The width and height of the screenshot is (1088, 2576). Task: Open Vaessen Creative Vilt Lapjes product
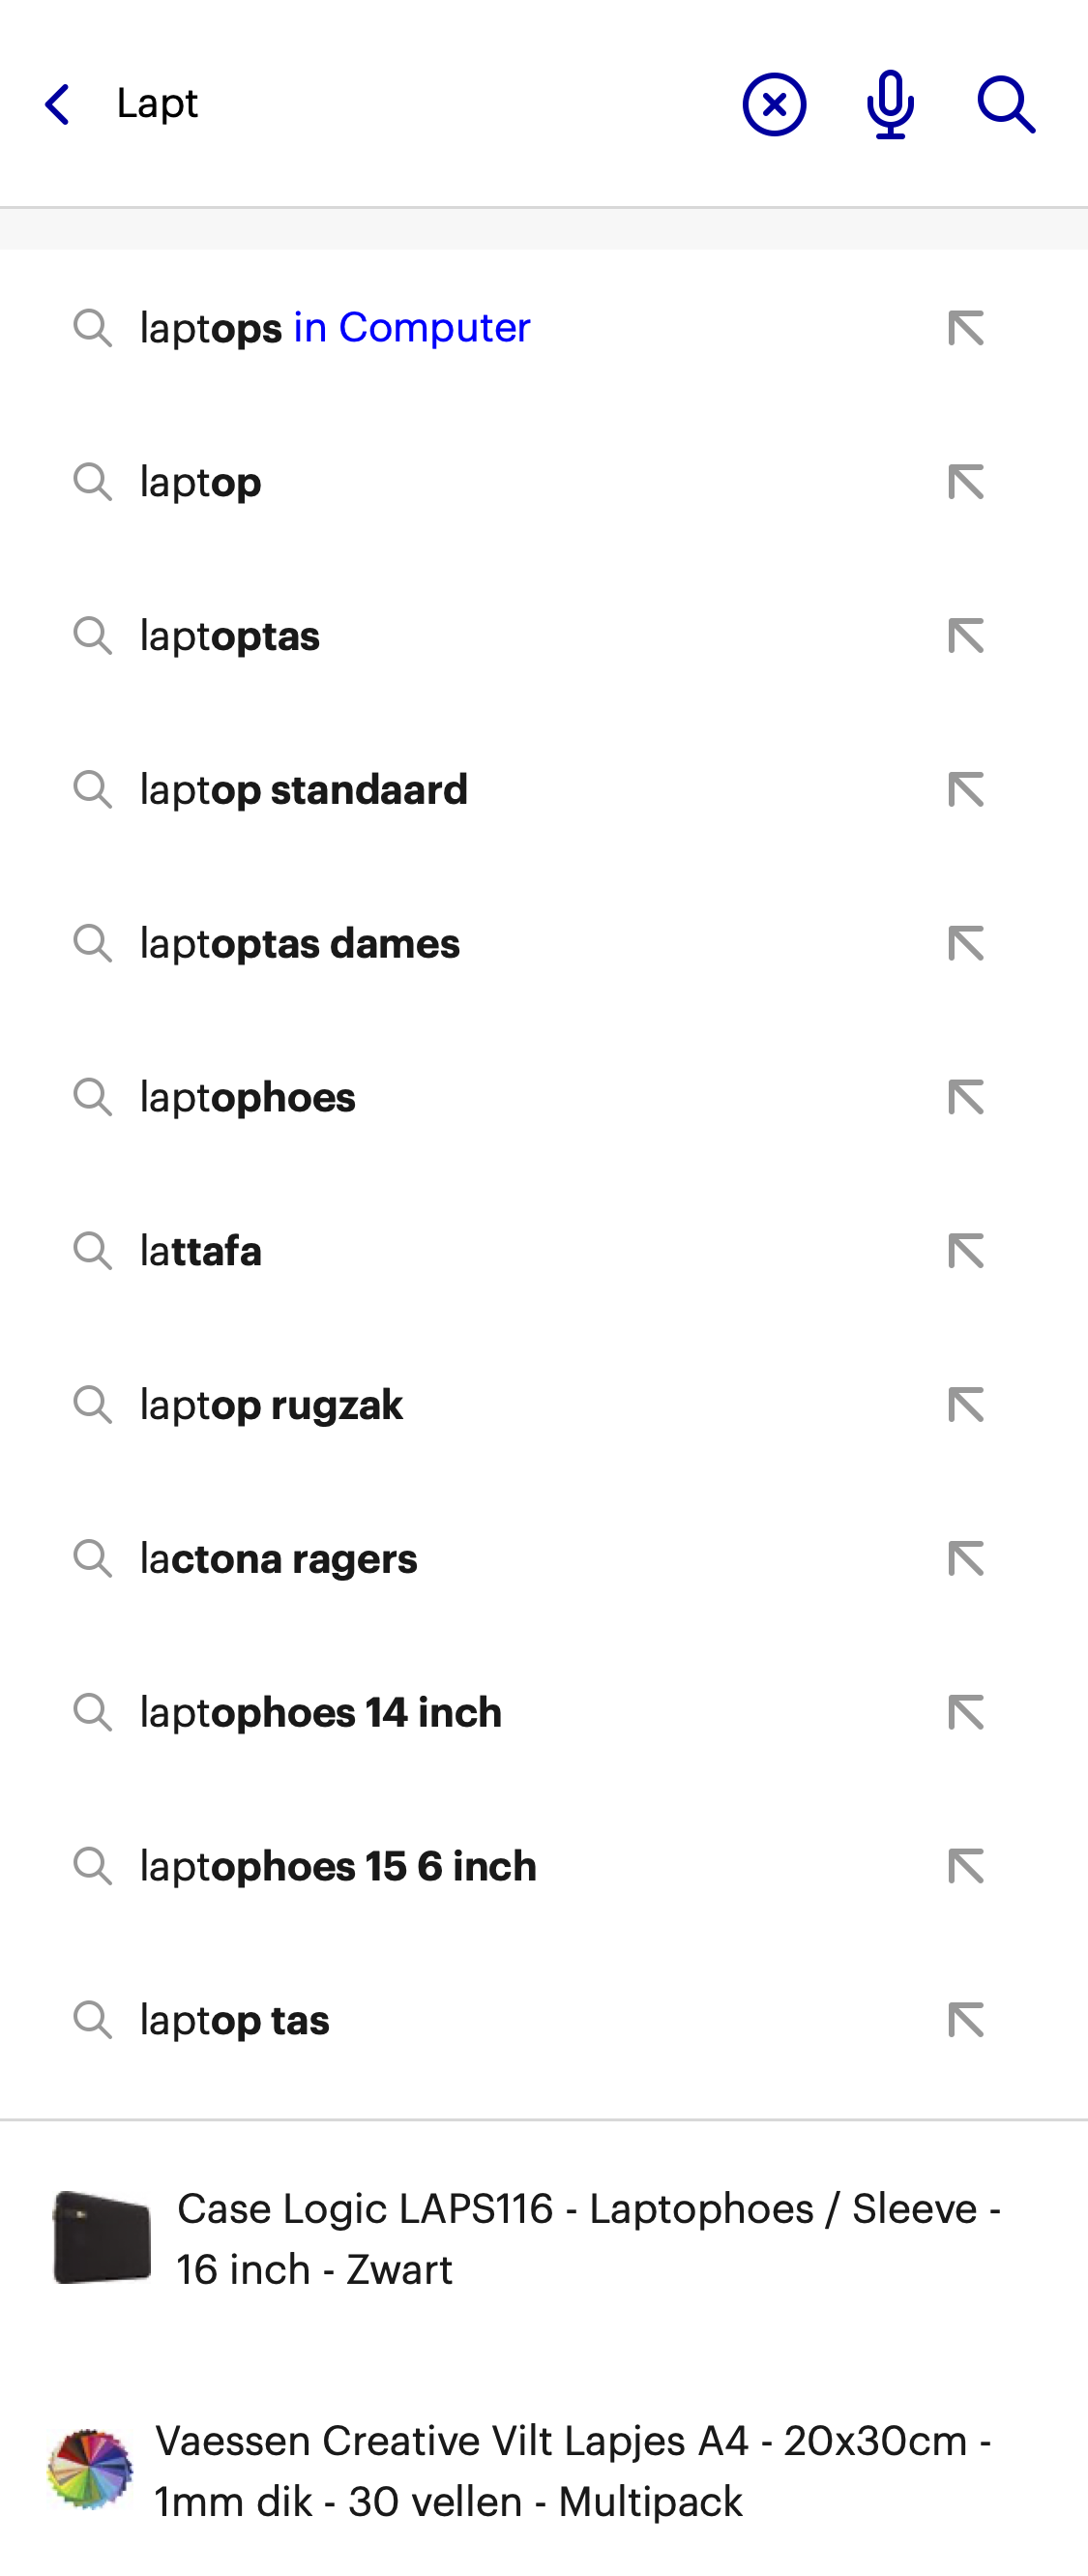pyautogui.click(x=572, y=2471)
